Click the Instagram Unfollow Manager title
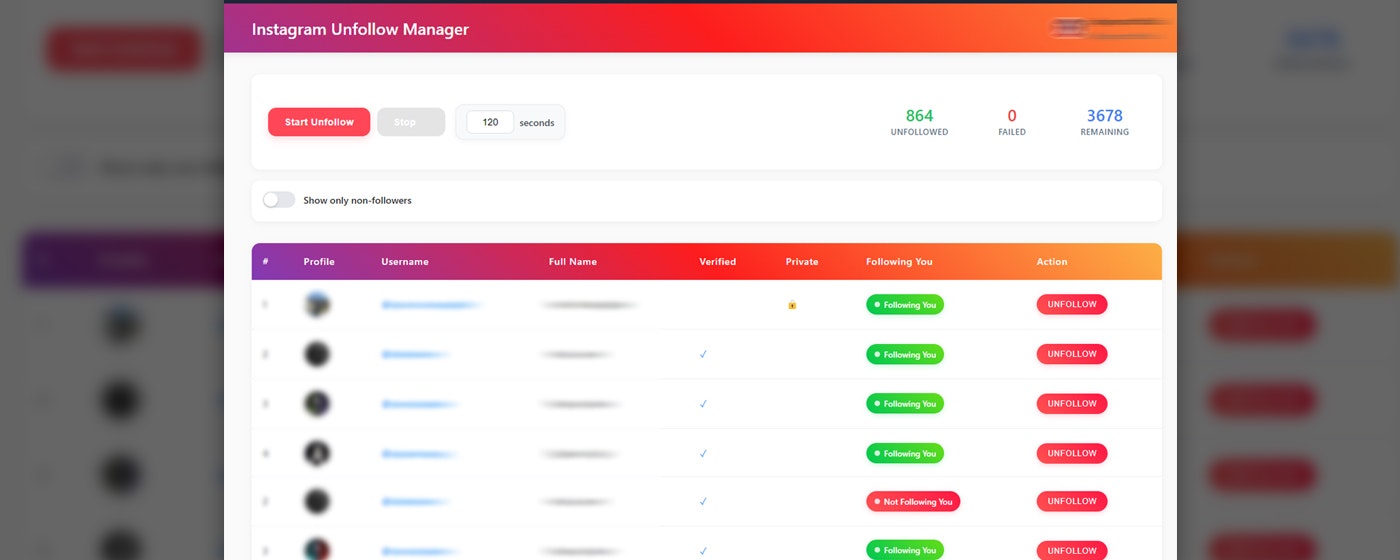 click(360, 29)
